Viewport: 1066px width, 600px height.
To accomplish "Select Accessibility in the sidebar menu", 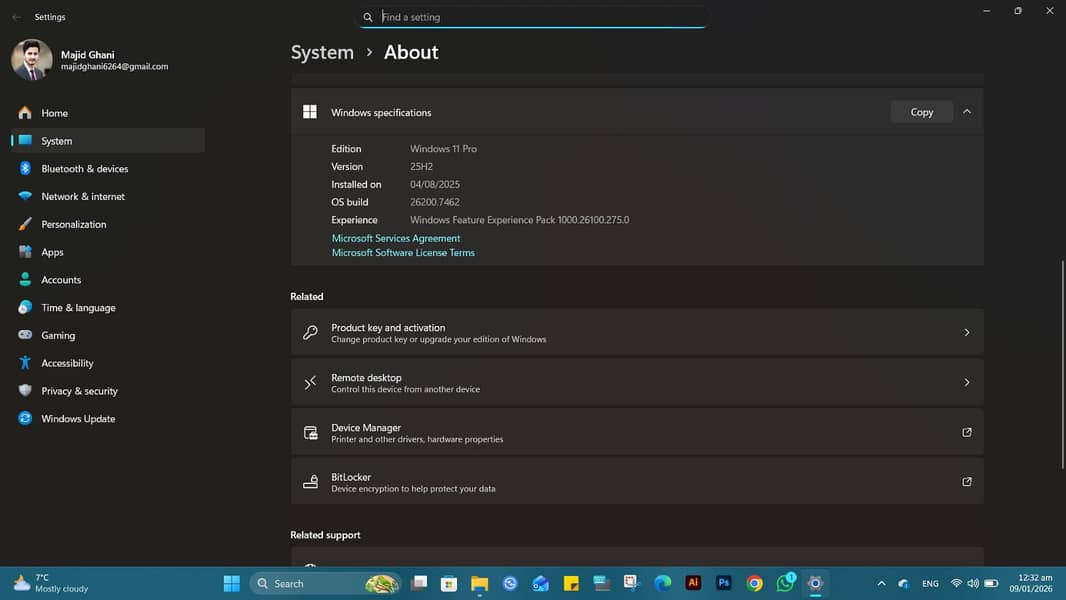I will click(x=67, y=363).
